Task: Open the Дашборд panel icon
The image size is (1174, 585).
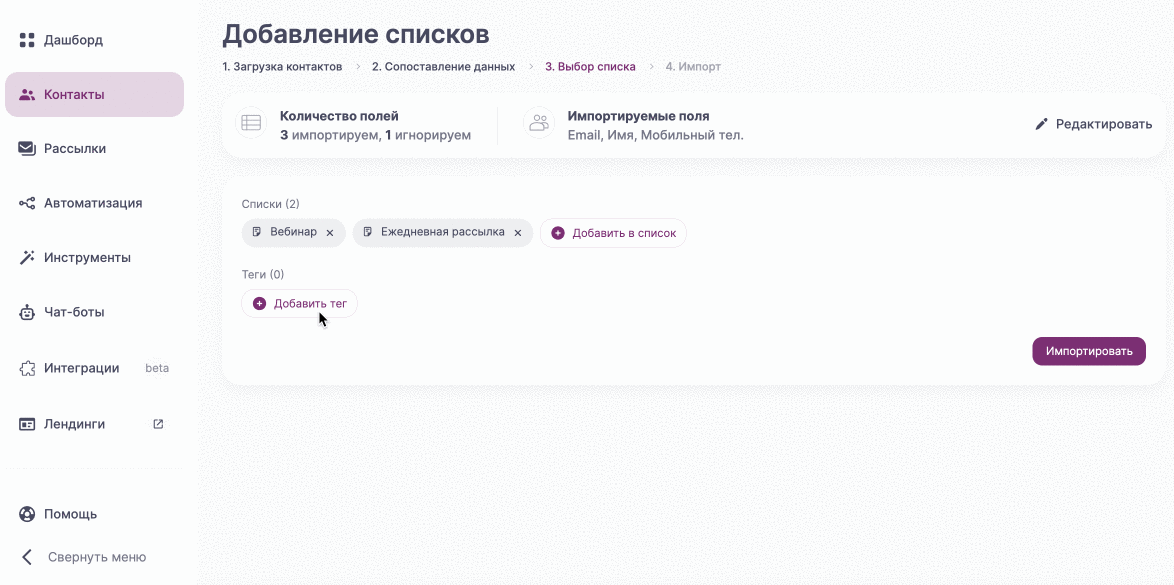Action: click(x=25, y=40)
